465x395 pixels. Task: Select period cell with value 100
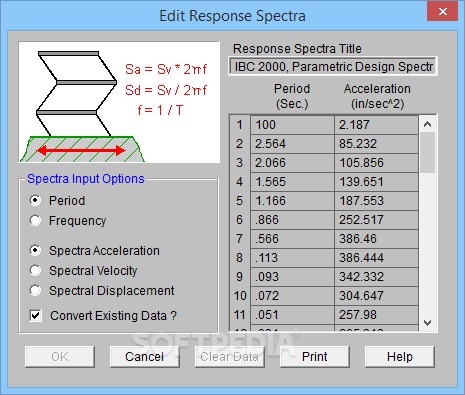(x=292, y=125)
